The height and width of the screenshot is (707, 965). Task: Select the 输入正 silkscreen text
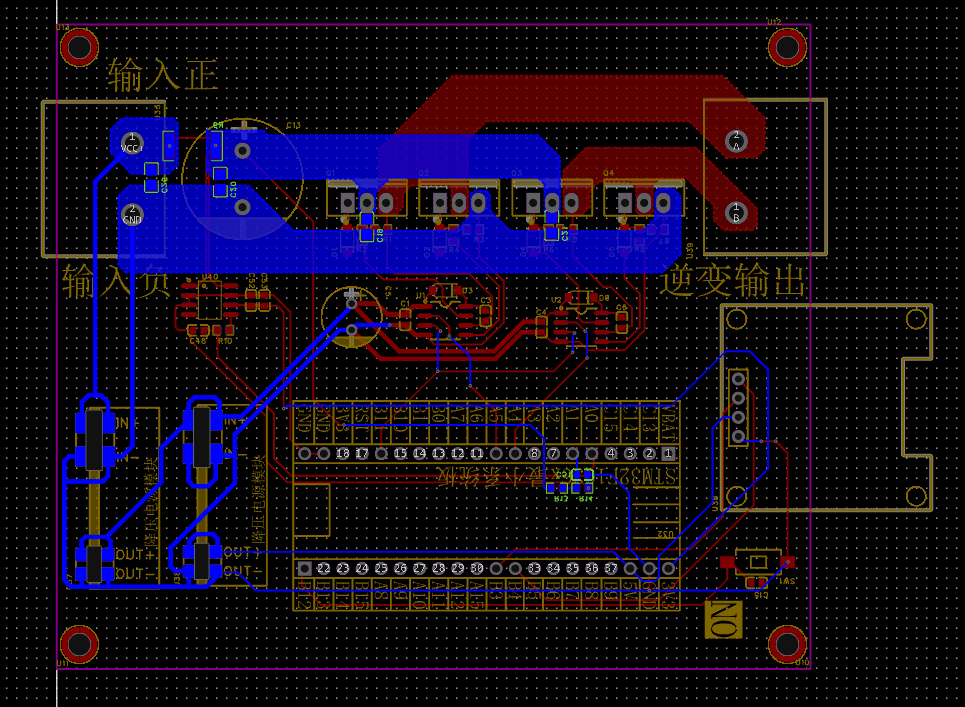(162, 76)
